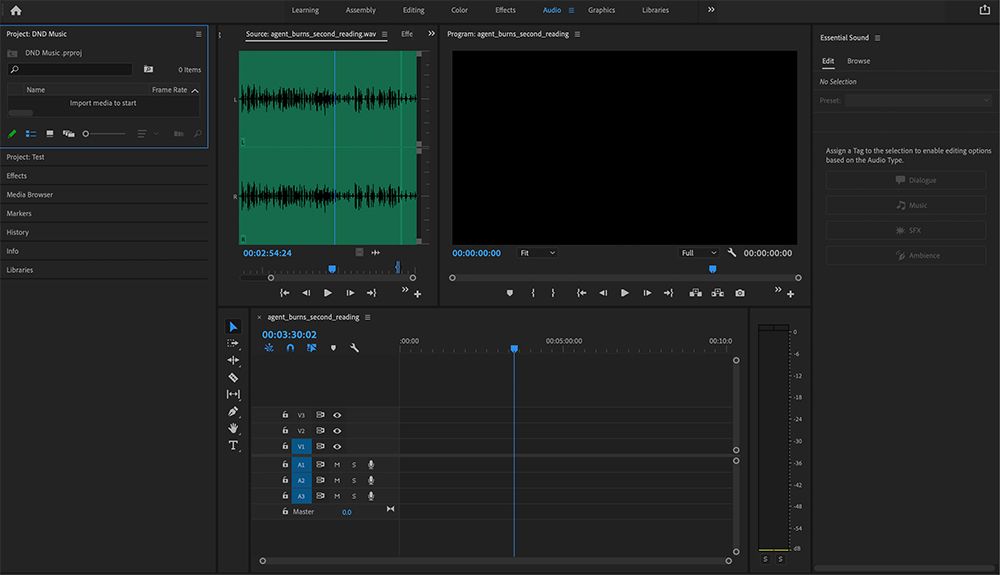Image resolution: width=1000 pixels, height=575 pixels.
Task: Click the Home icon
Action: (16, 10)
